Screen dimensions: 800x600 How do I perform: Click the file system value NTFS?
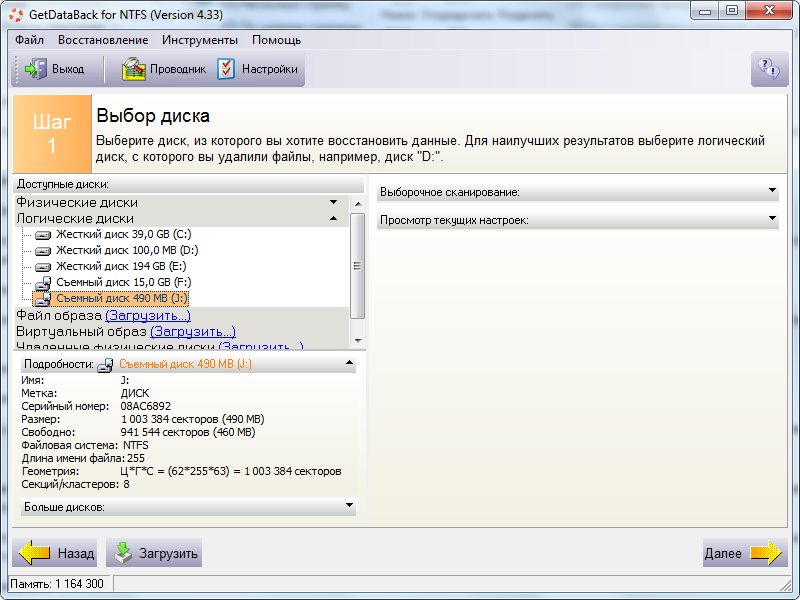tap(136, 445)
